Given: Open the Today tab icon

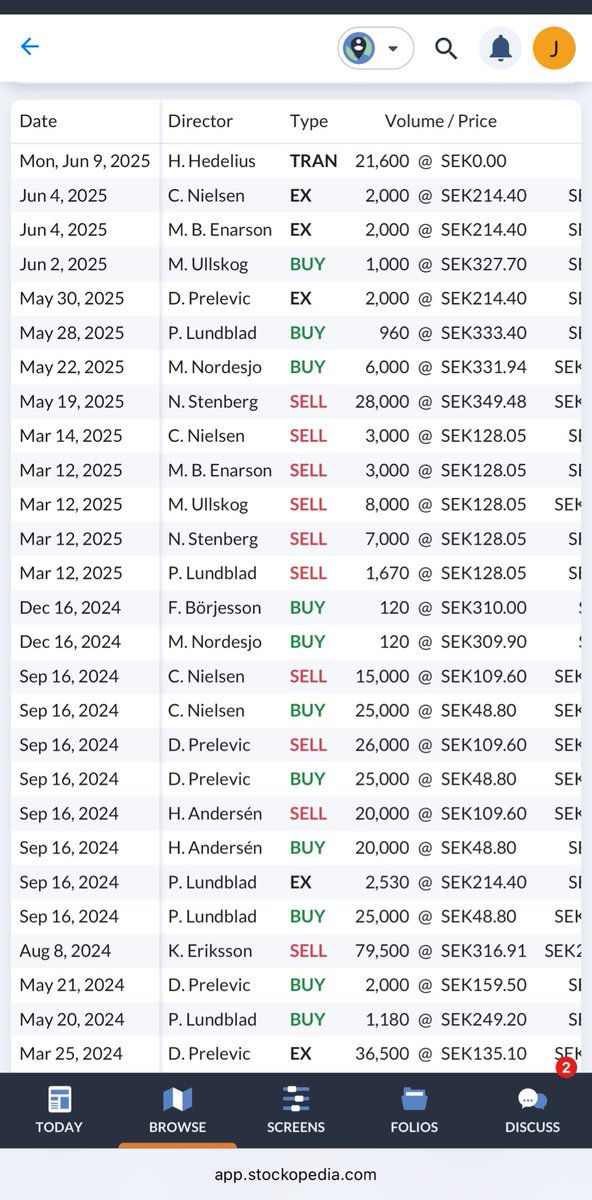Looking at the screenshot, I should point(59,1101).
